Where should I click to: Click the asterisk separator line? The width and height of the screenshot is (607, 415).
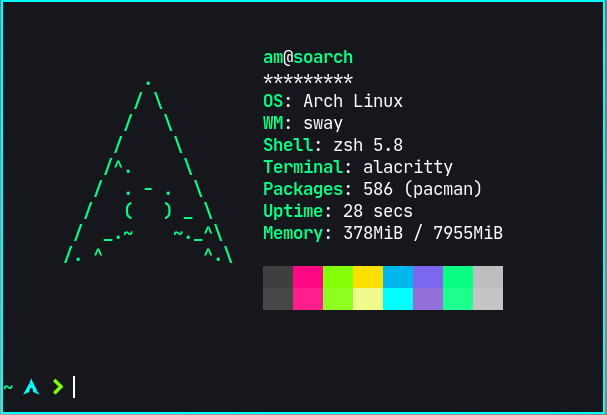click(308, 79)
